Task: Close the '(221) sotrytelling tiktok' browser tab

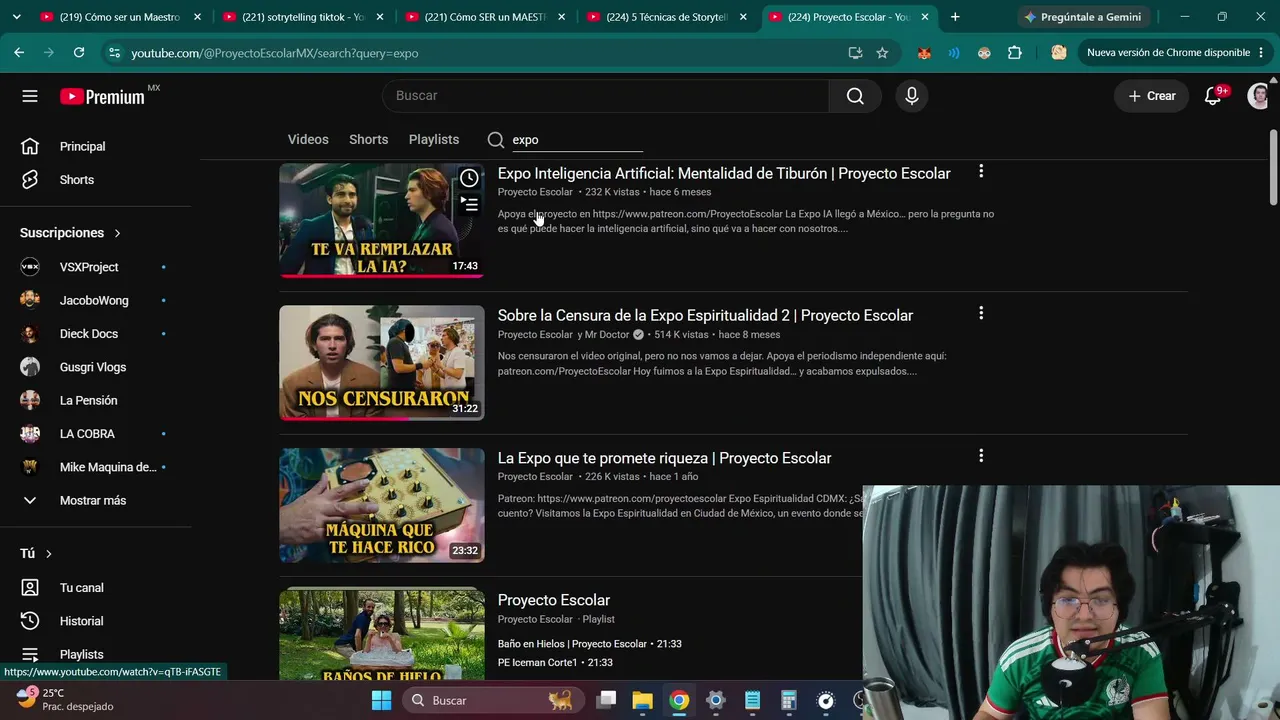Action: pyautogui.click(x=379, y=17)
